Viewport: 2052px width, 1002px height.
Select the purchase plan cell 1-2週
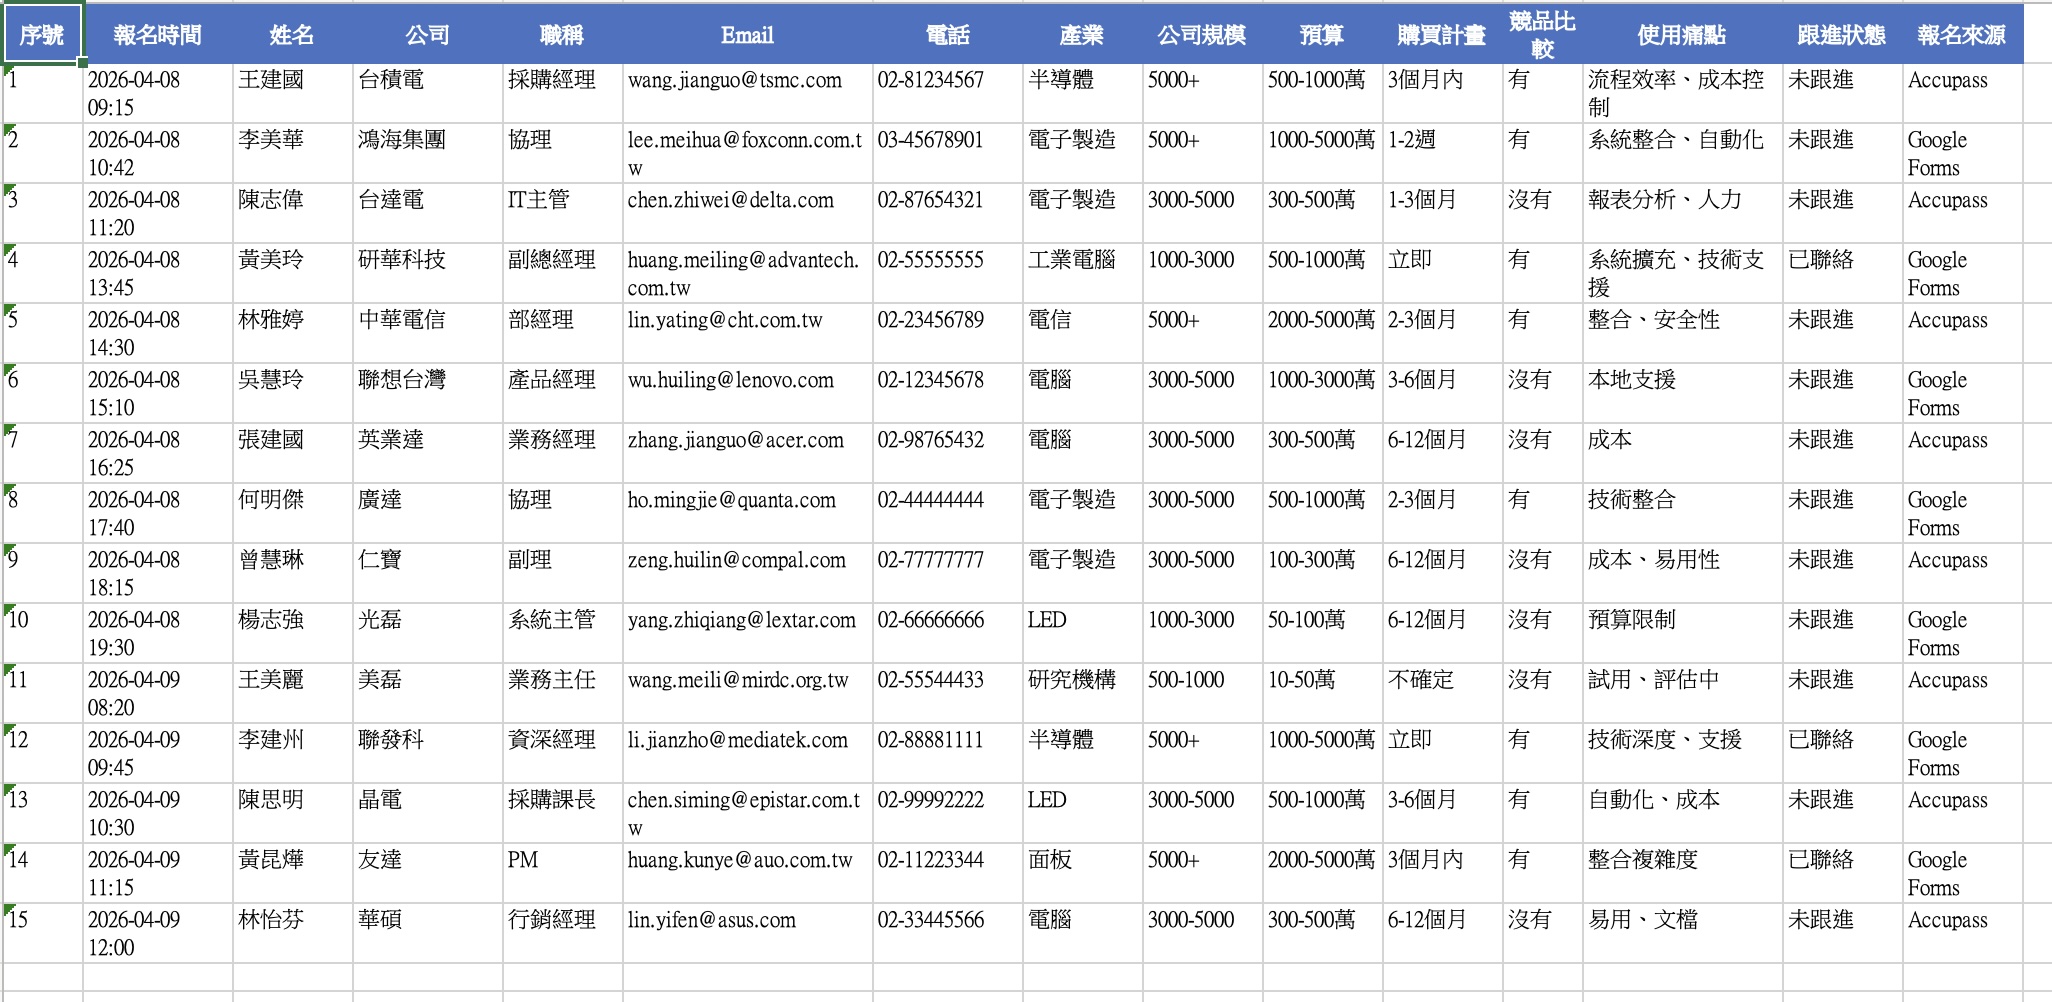[x=1442, y=154]
